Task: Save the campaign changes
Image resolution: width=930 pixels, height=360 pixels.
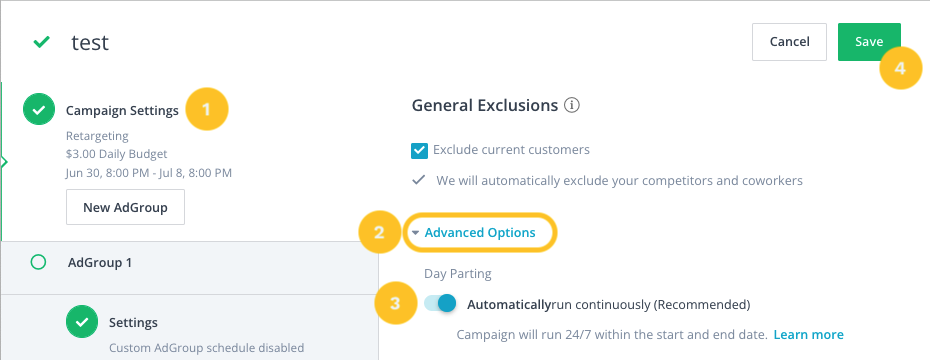Action: point(869,42)
